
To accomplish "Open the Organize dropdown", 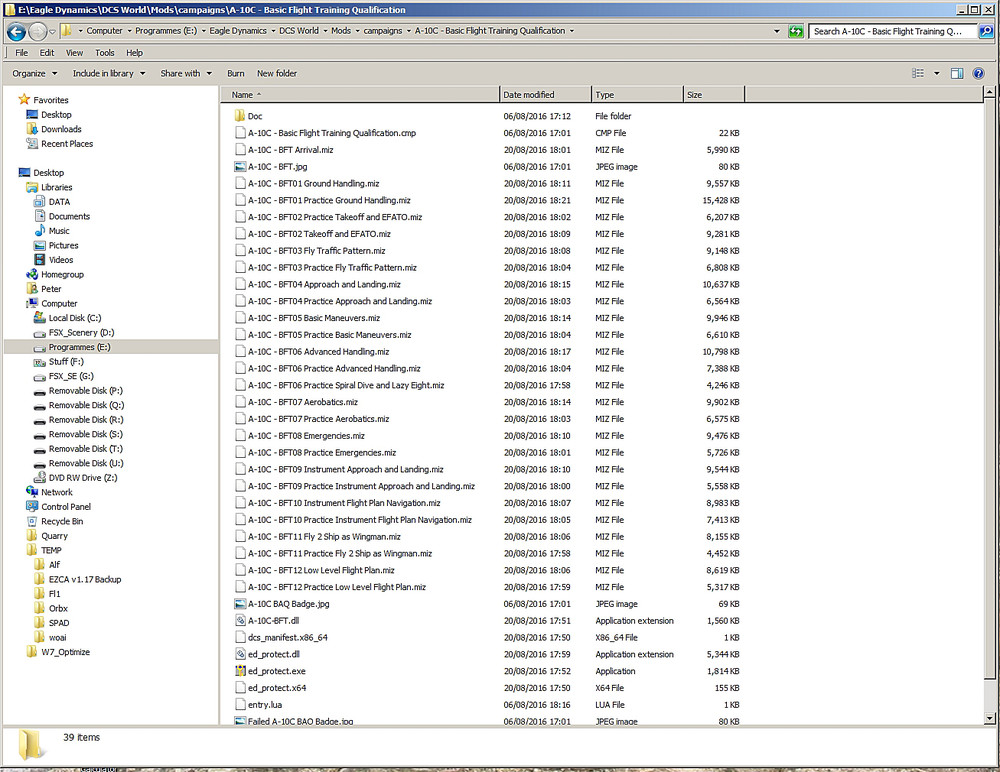I will coord(34,73).
